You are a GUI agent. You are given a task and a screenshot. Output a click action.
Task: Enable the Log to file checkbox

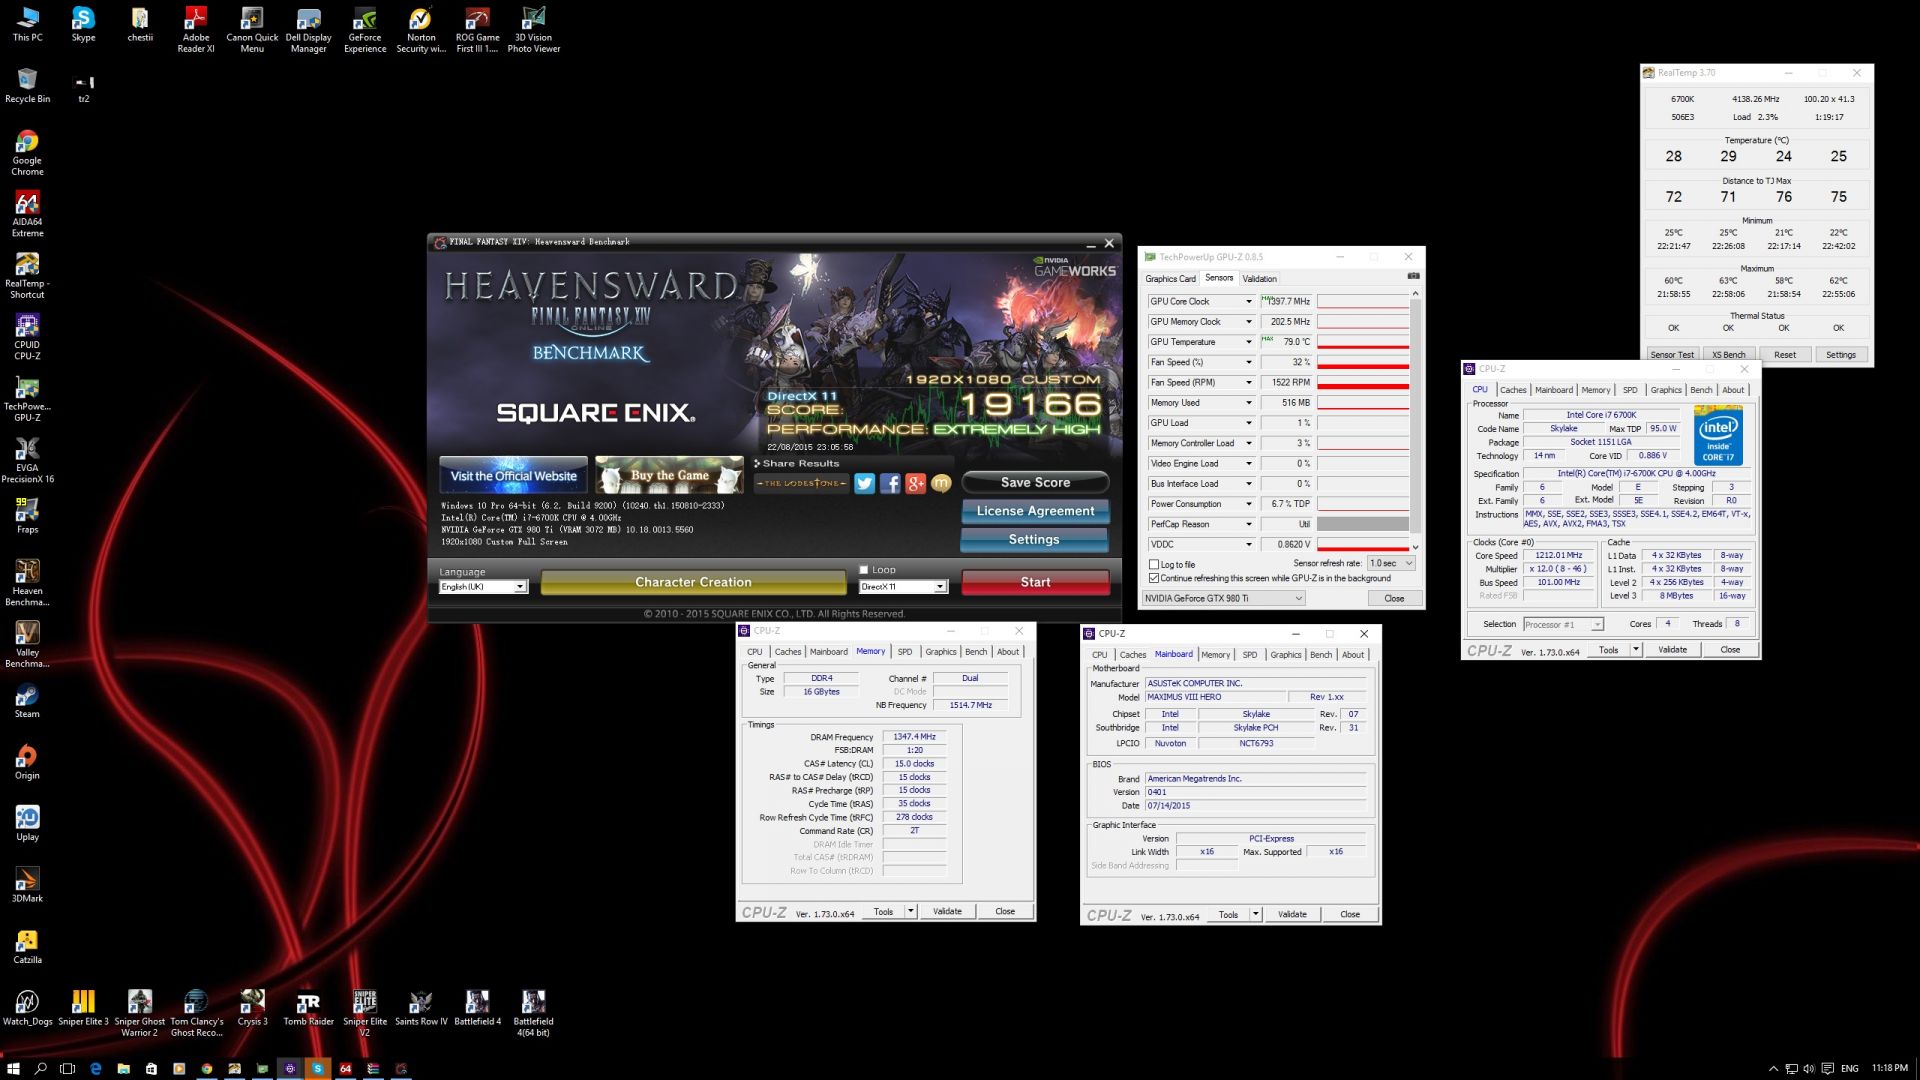coord(1154,564)
